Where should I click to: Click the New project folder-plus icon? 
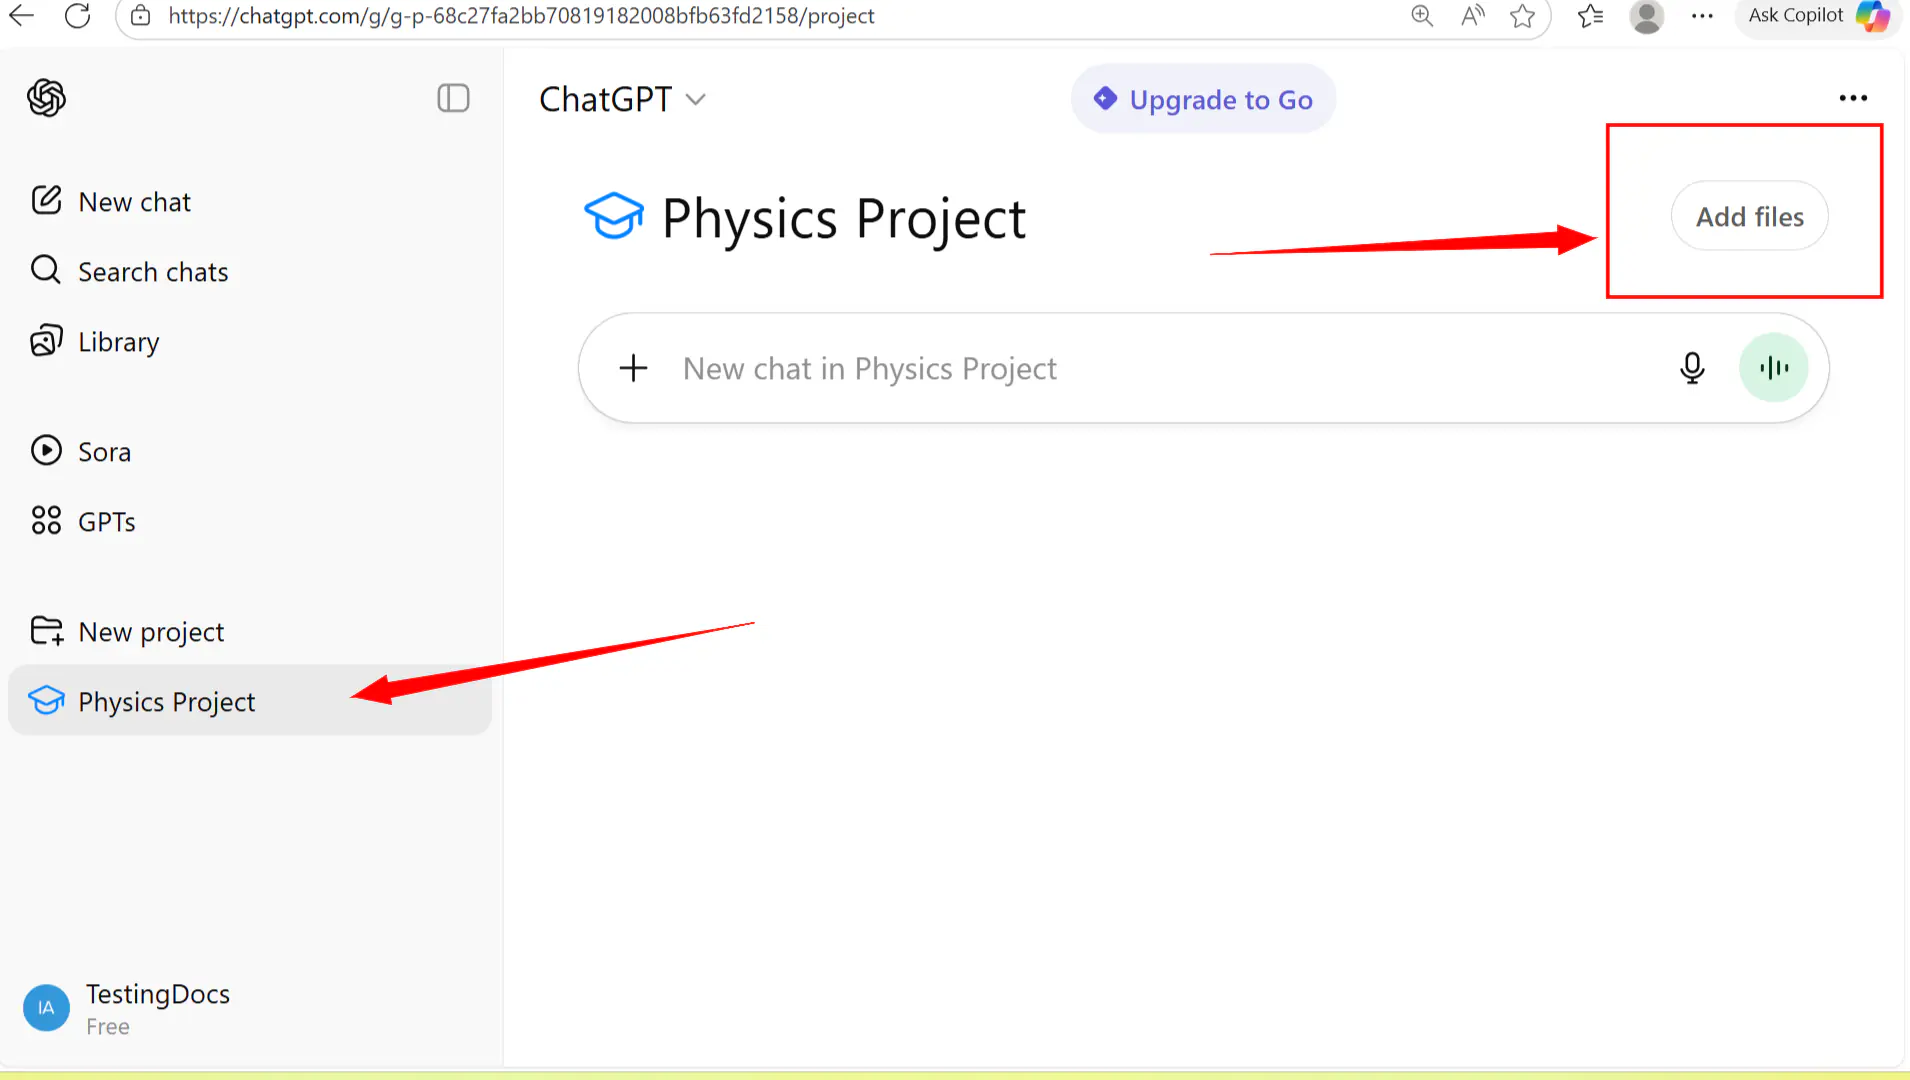pyautogui.click(x=46, y=630)
